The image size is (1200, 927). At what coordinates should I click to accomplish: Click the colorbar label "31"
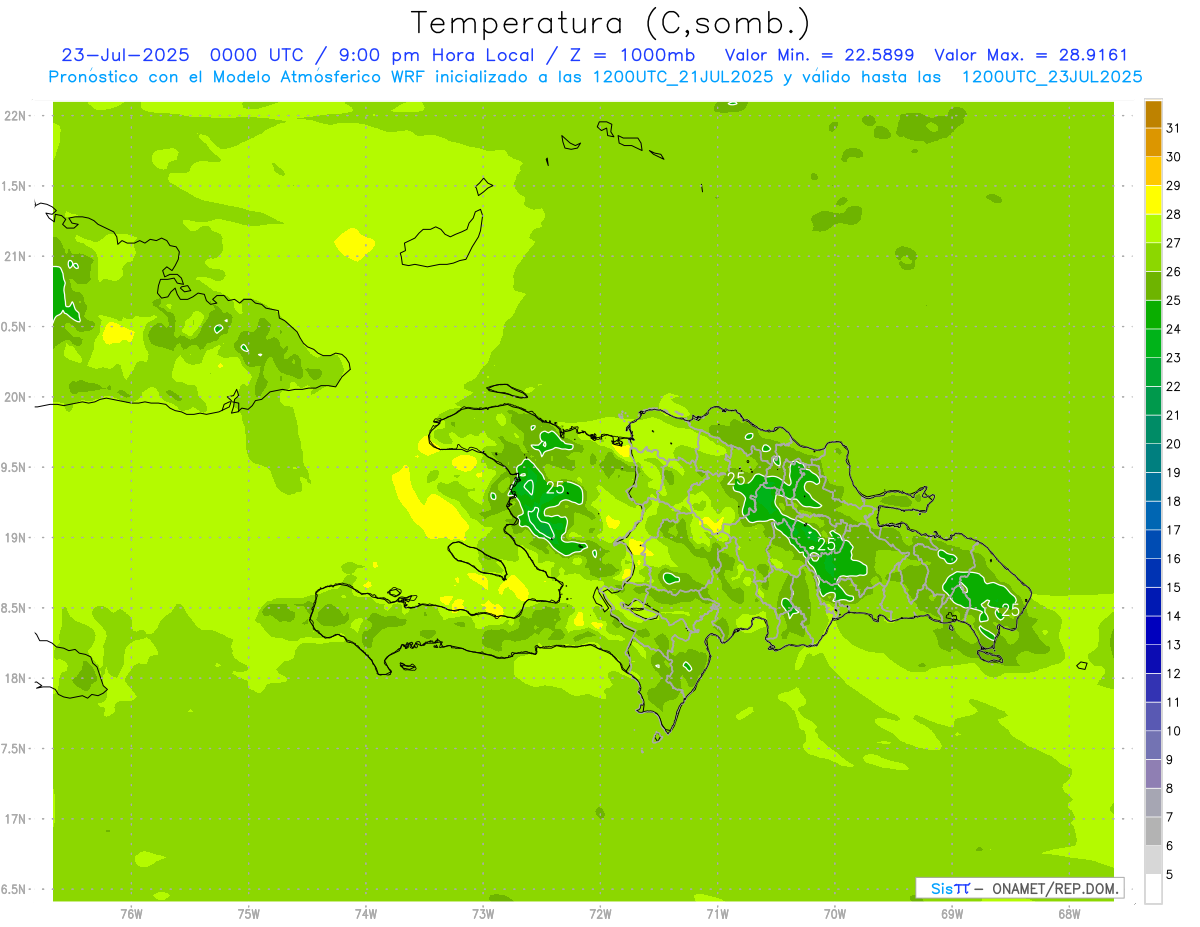point(1173,128)
